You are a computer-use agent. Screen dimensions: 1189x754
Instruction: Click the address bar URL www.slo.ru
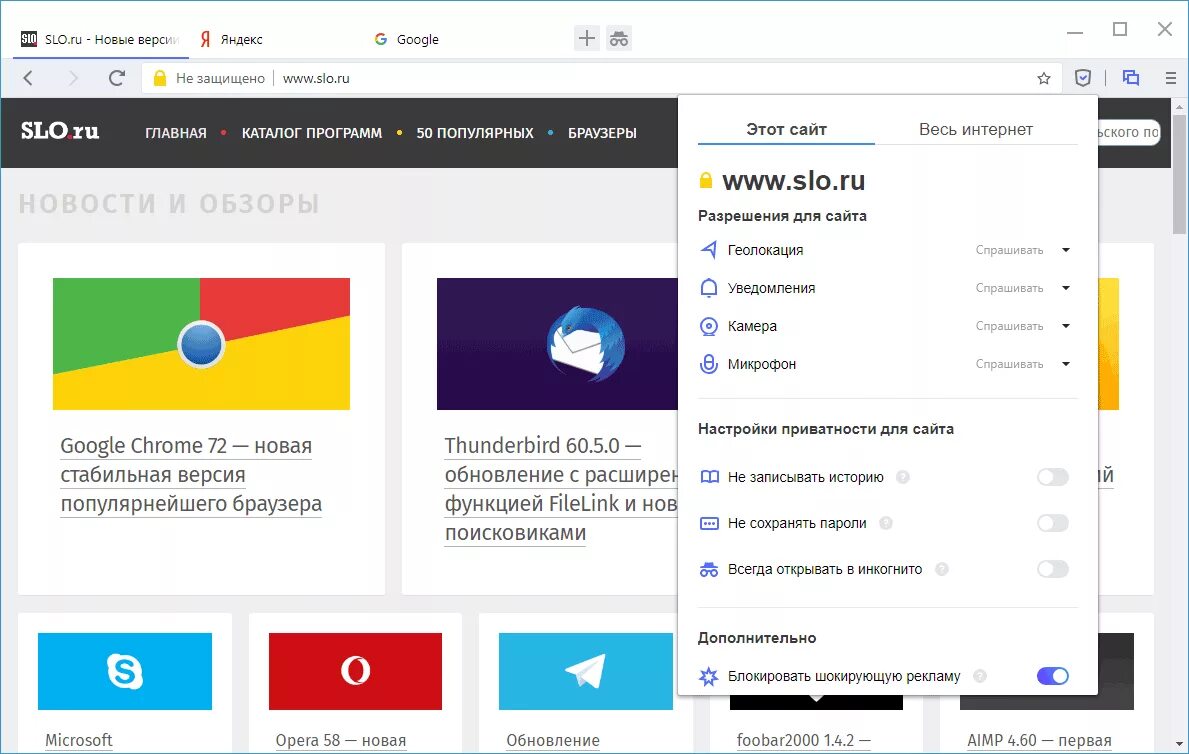click(x=316, y=78)
